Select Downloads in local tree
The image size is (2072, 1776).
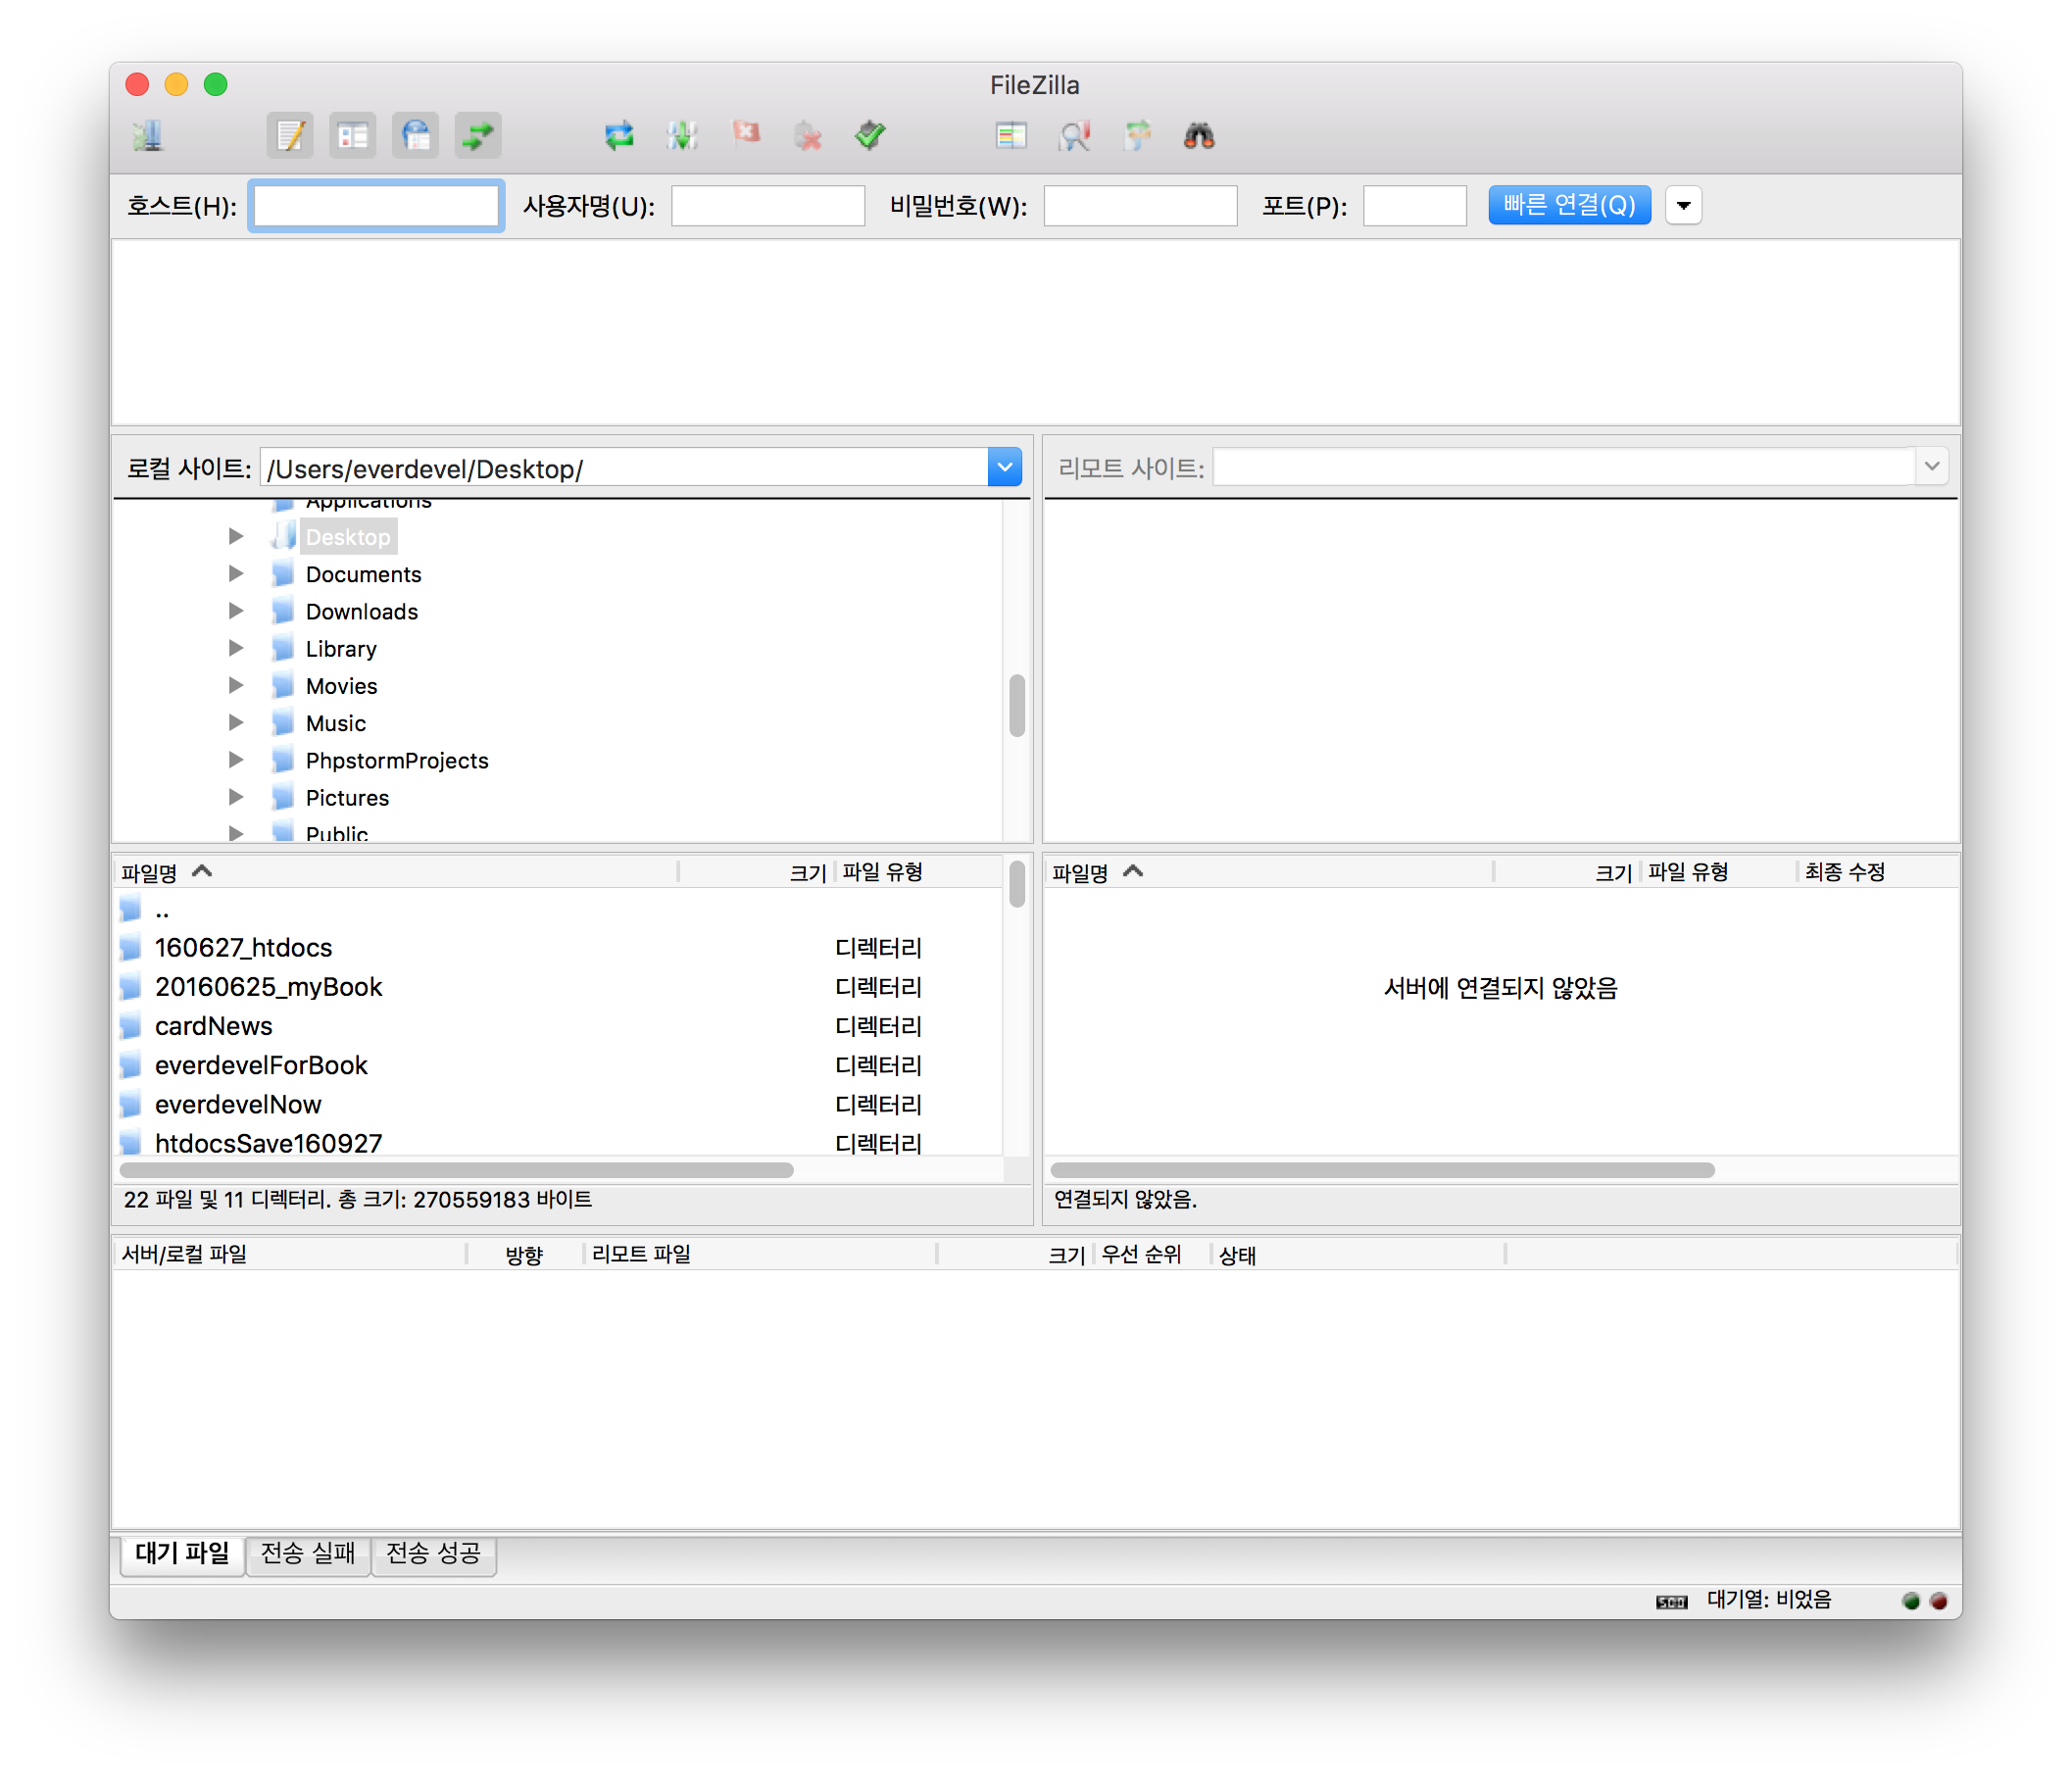[362, 612]
